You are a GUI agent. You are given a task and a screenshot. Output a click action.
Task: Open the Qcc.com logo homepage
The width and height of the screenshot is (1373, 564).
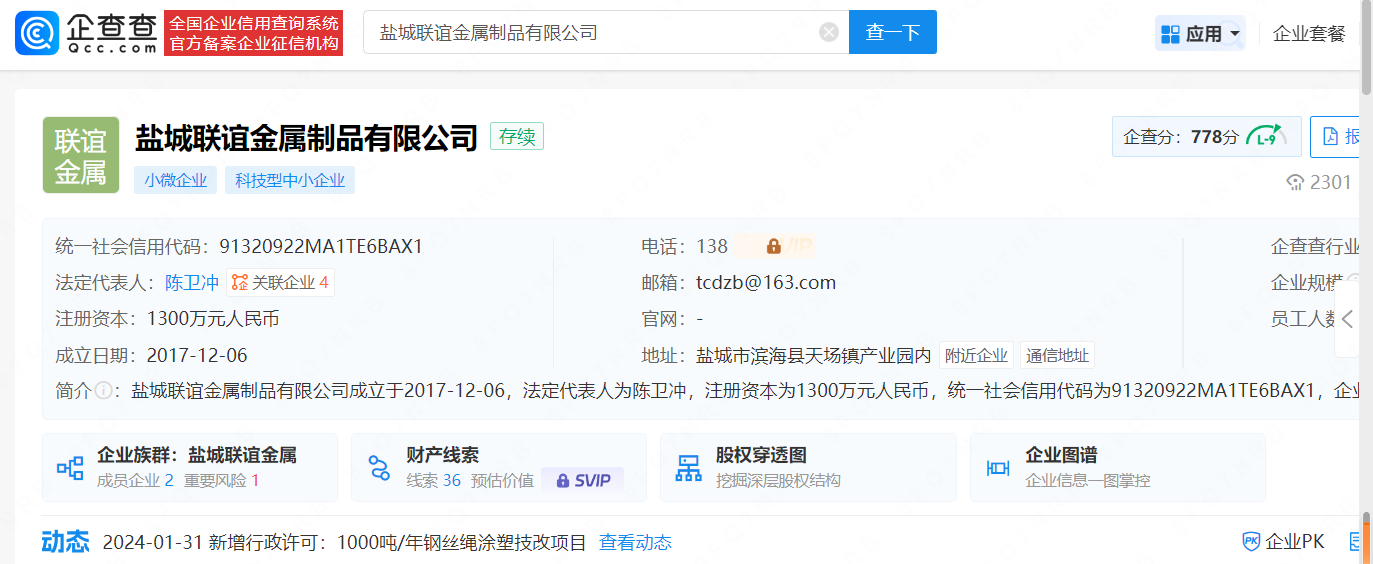tap(87, 33)
